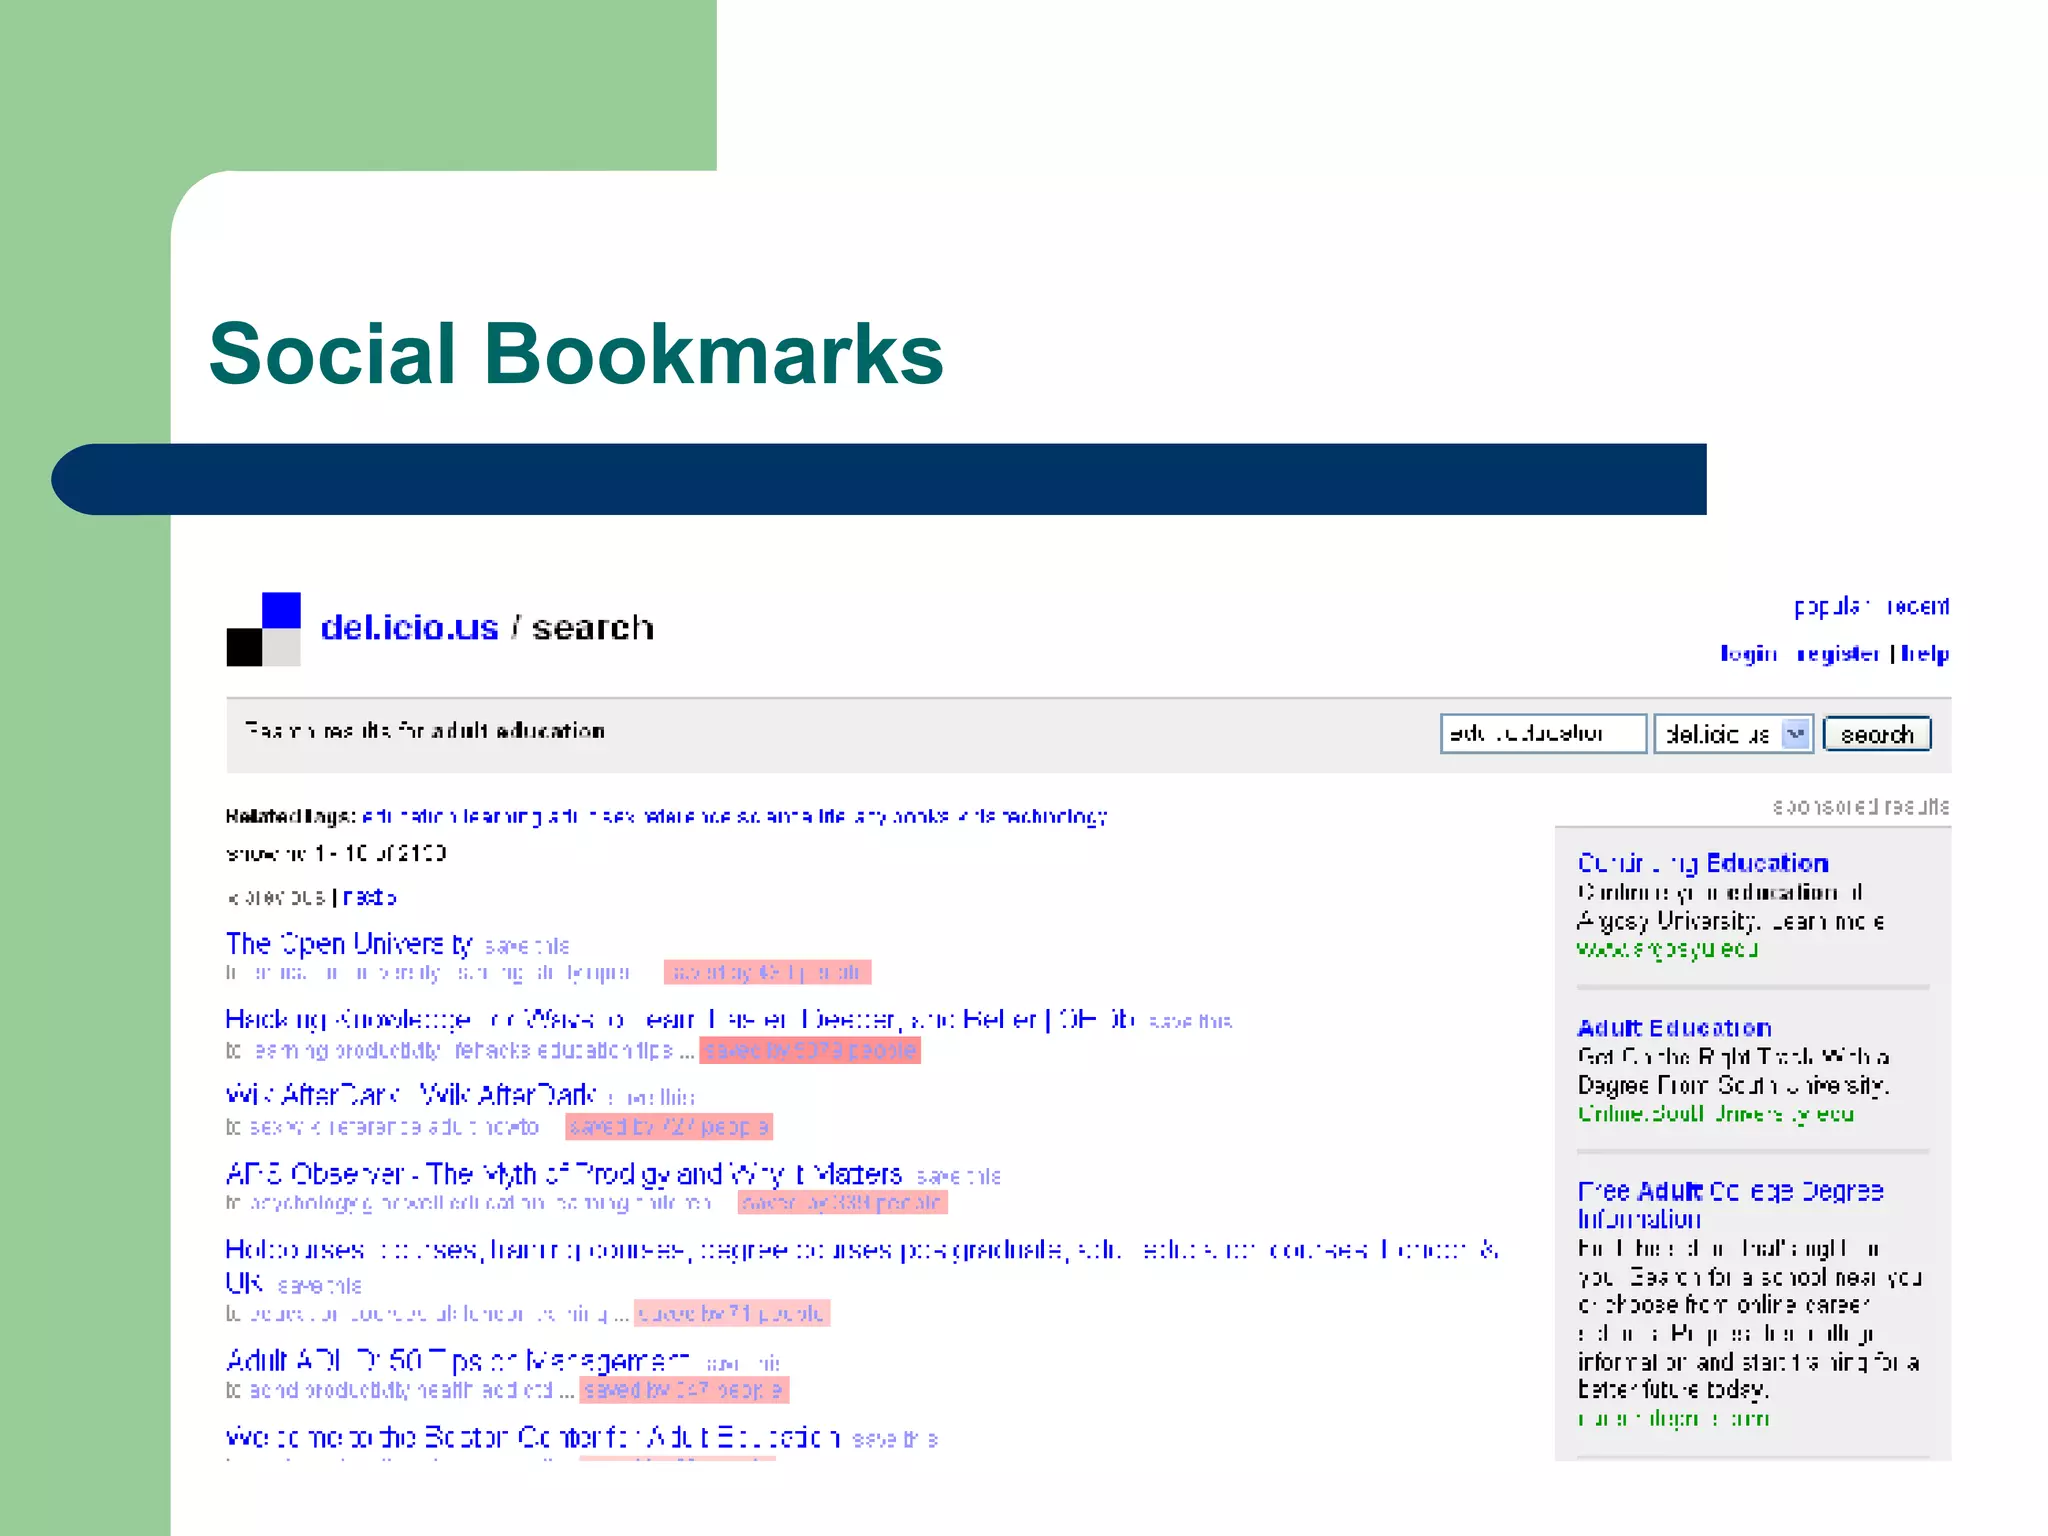
Task: Click the search button
Action: [x=1877, y=734]
